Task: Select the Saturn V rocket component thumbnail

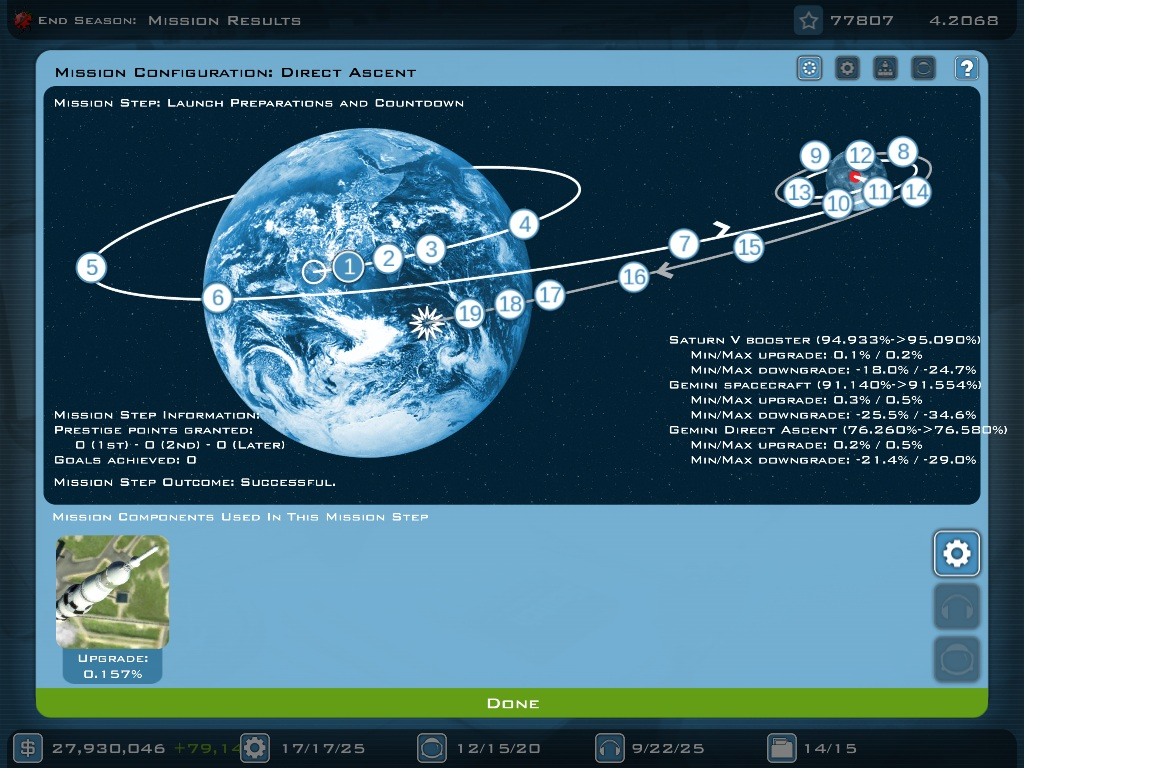Action: [112, 592]
